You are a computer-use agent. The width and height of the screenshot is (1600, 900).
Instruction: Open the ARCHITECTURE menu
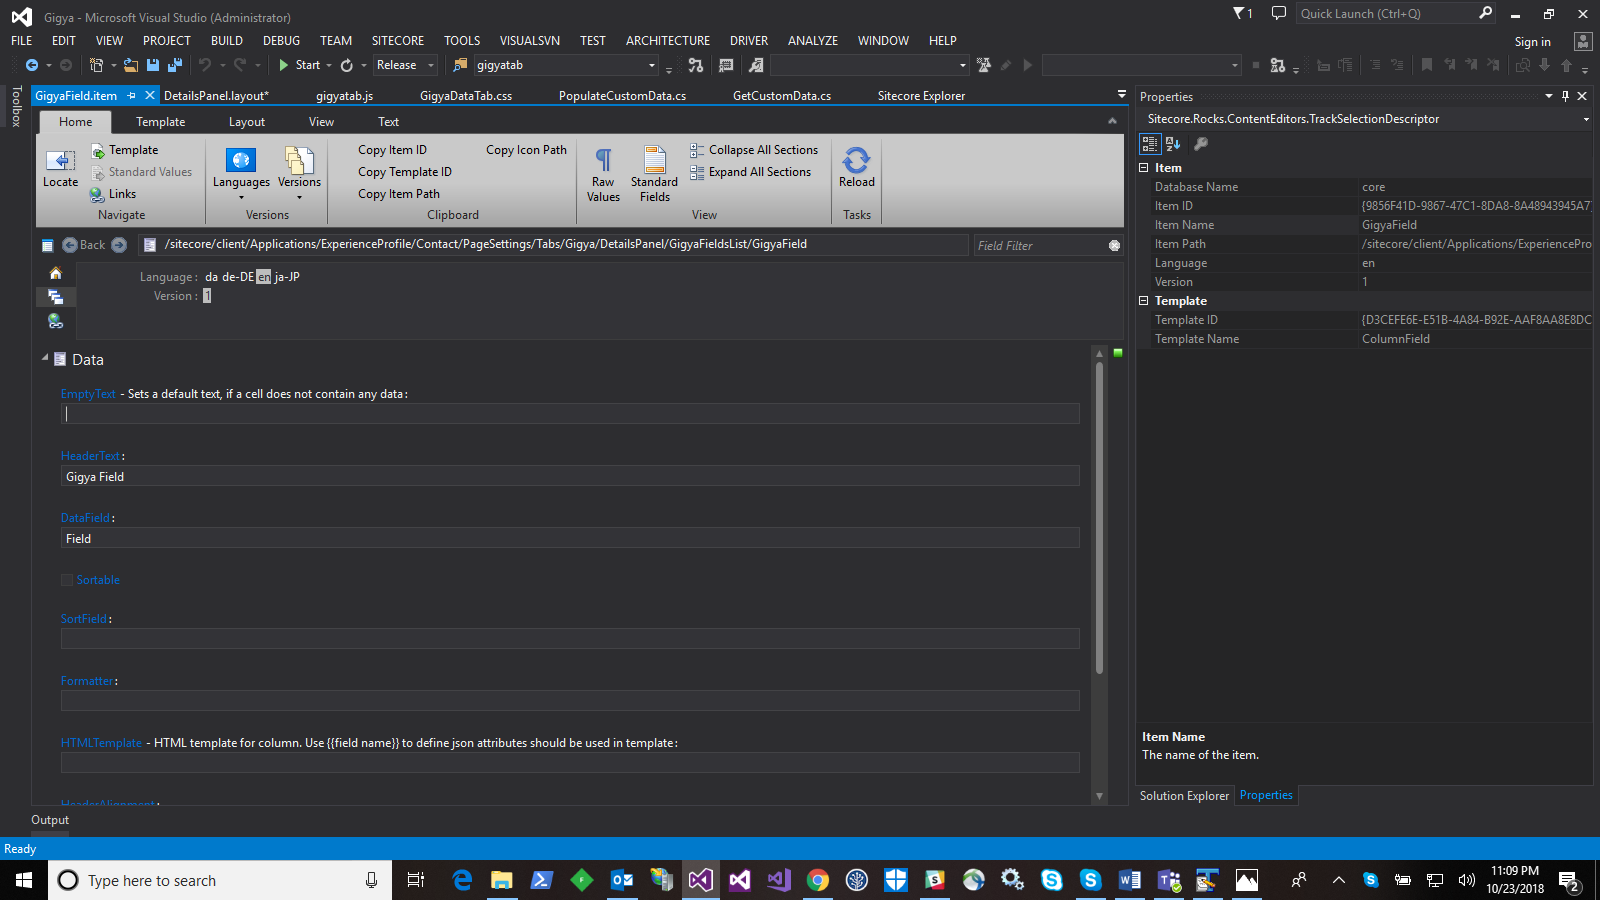point(668,41)
